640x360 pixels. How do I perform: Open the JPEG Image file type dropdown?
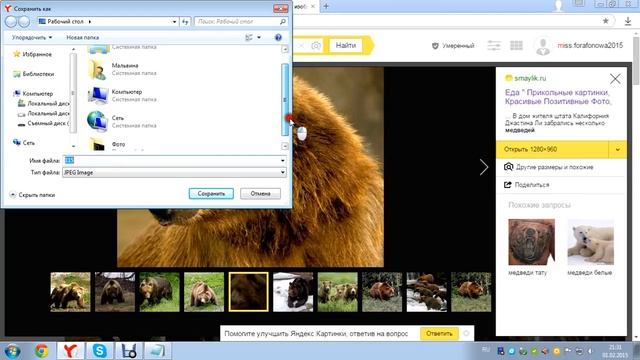pyautogui.click(x=174, y=173)
